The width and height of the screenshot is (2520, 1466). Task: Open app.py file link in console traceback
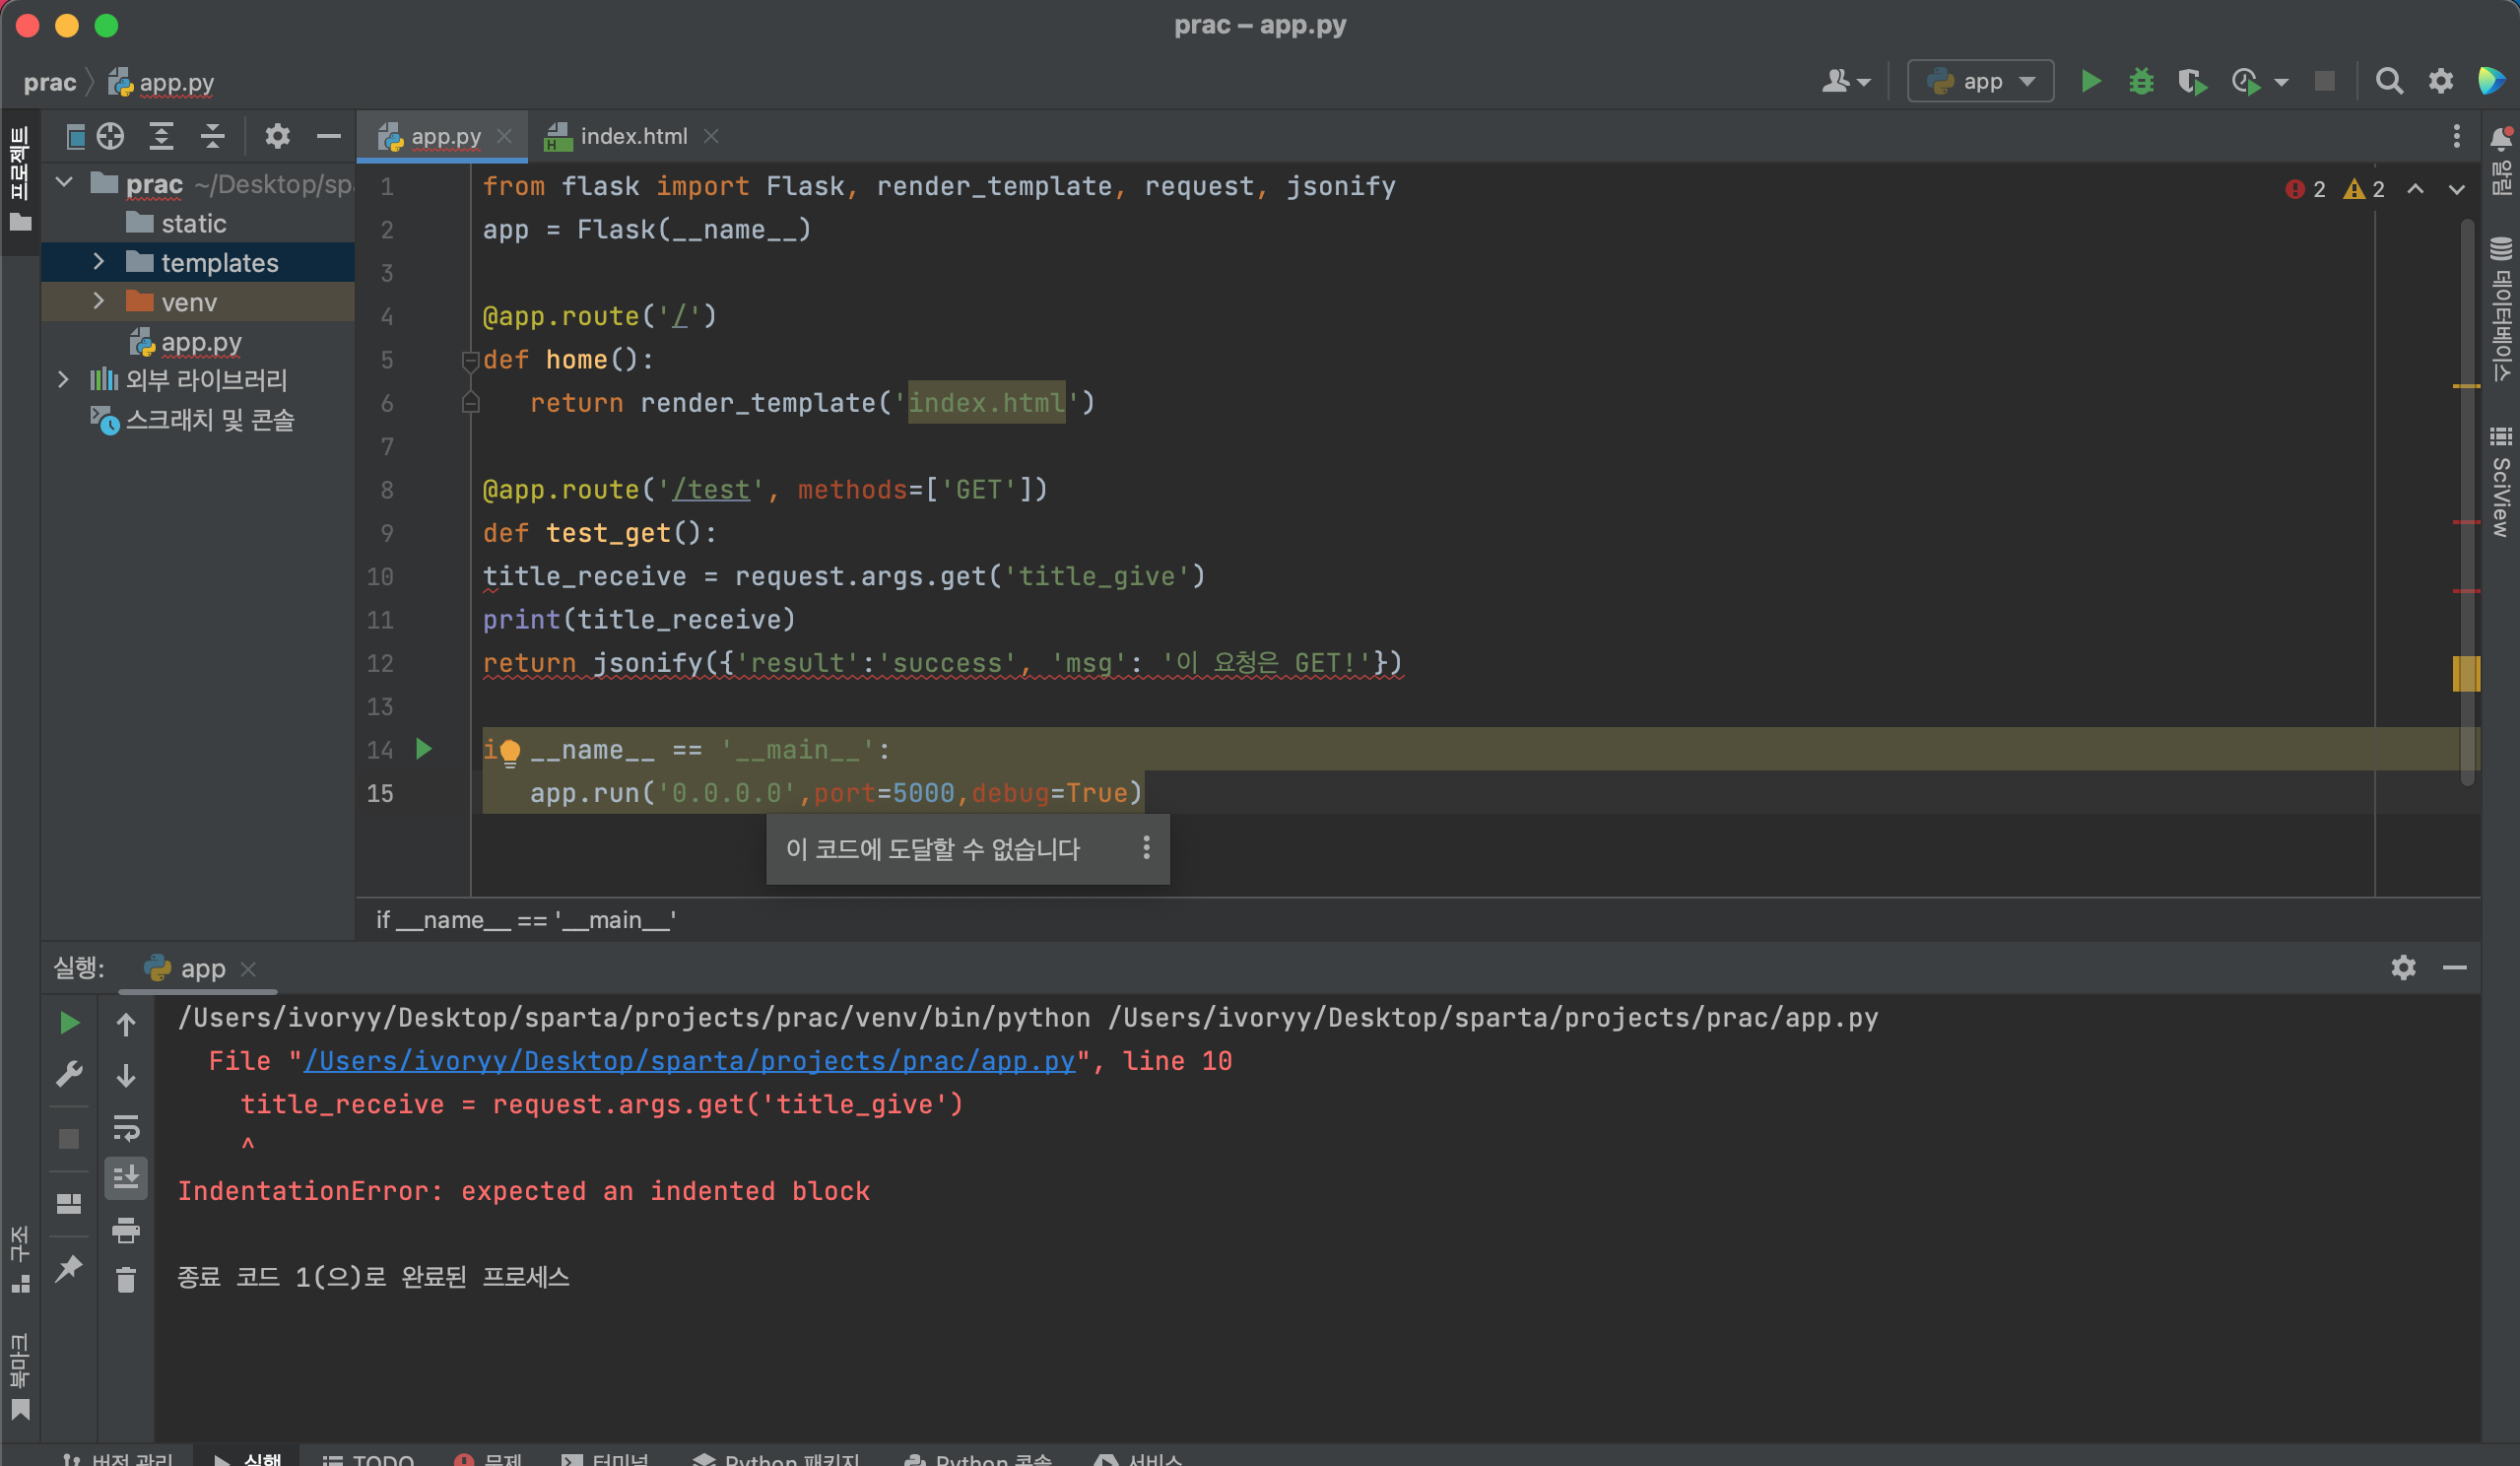689,1060
